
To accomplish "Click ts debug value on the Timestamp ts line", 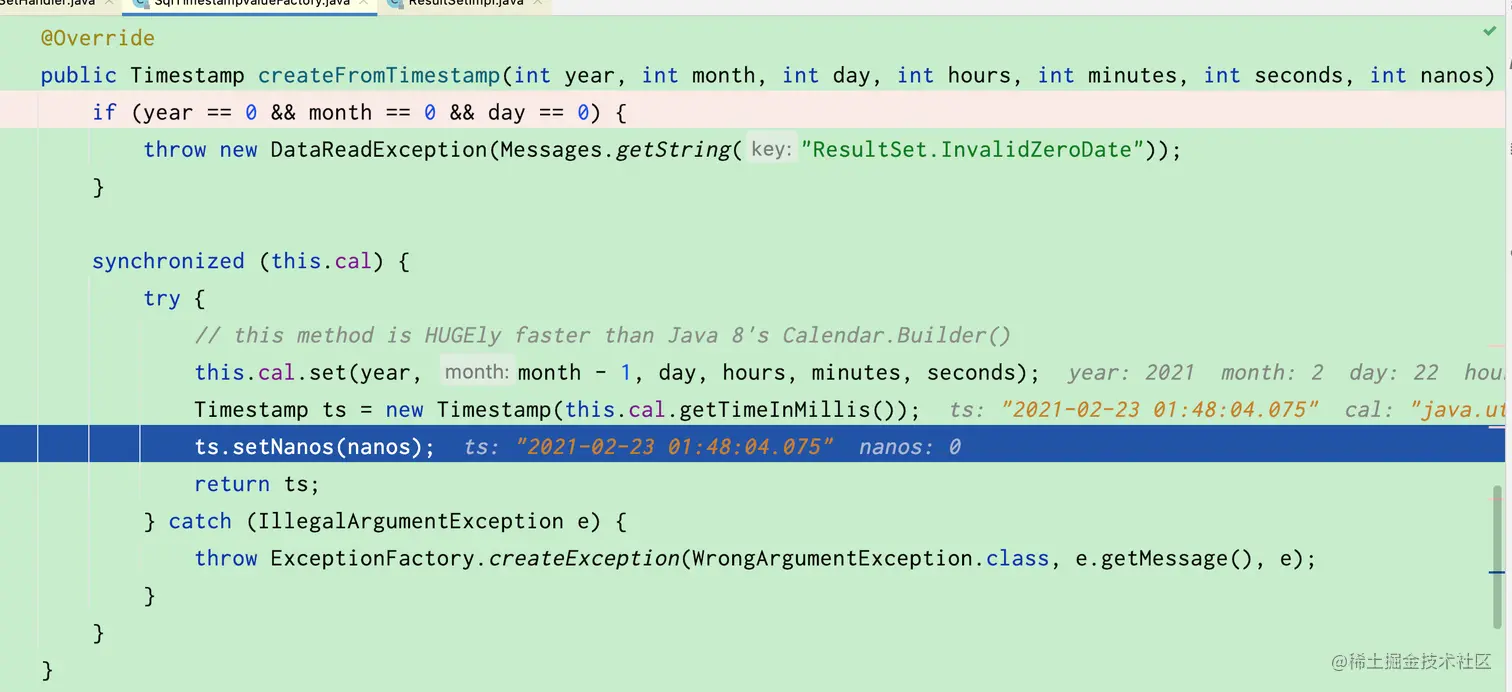I will click(x=1134, y=410).
